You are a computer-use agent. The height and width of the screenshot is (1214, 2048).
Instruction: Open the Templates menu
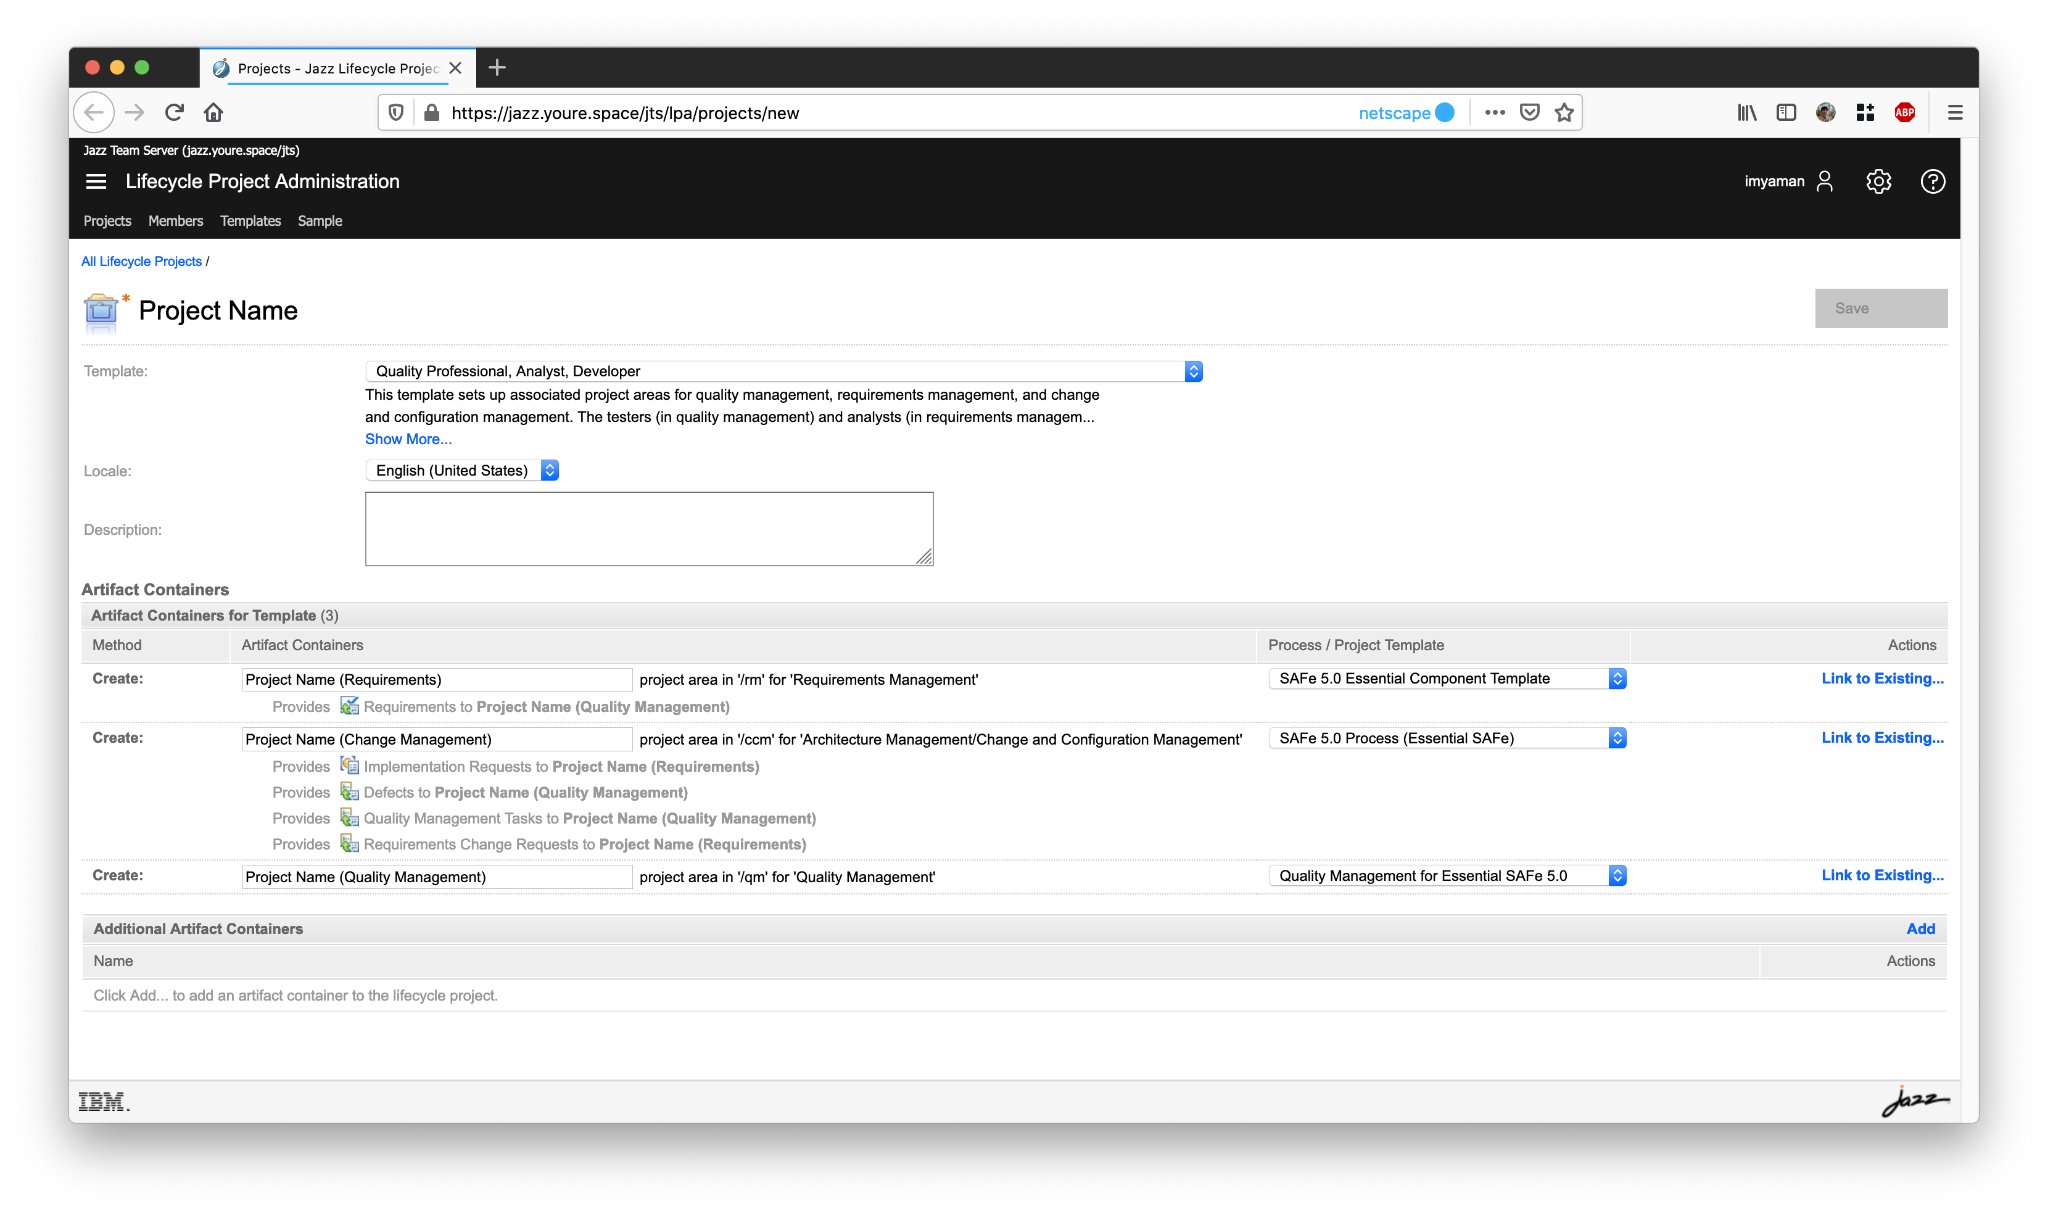pyautogui.click(x=250, y=221)
